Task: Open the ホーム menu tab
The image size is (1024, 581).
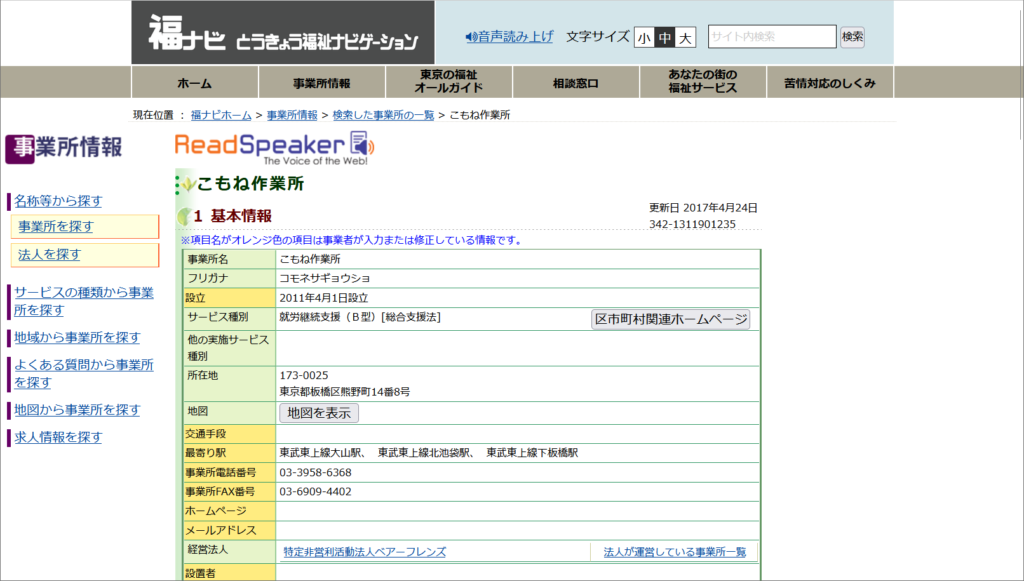Action: pos(195,83)
